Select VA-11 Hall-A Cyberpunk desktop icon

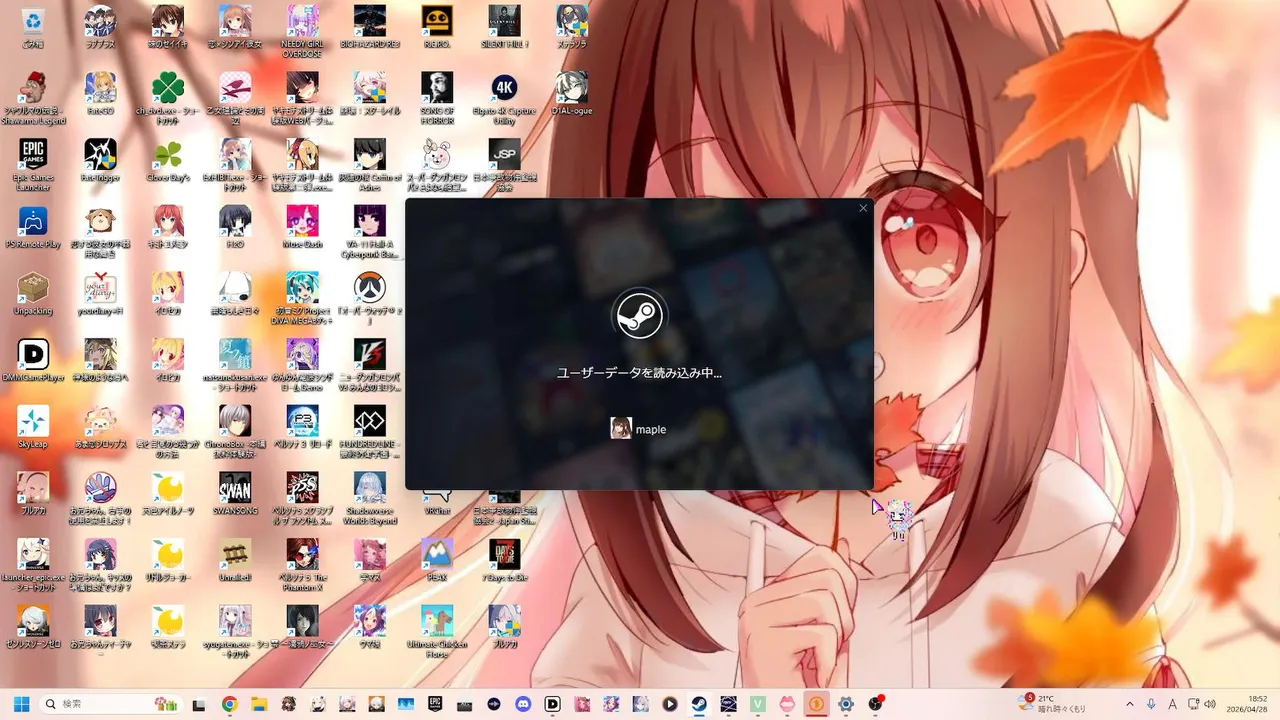(x=369, y=233)
